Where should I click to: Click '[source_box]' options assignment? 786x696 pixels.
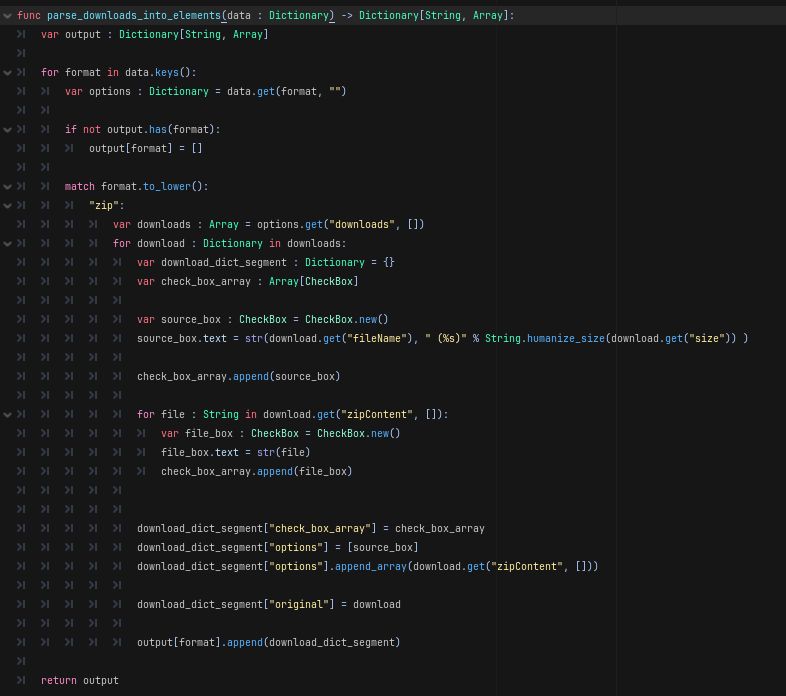[x=383, y=548]
